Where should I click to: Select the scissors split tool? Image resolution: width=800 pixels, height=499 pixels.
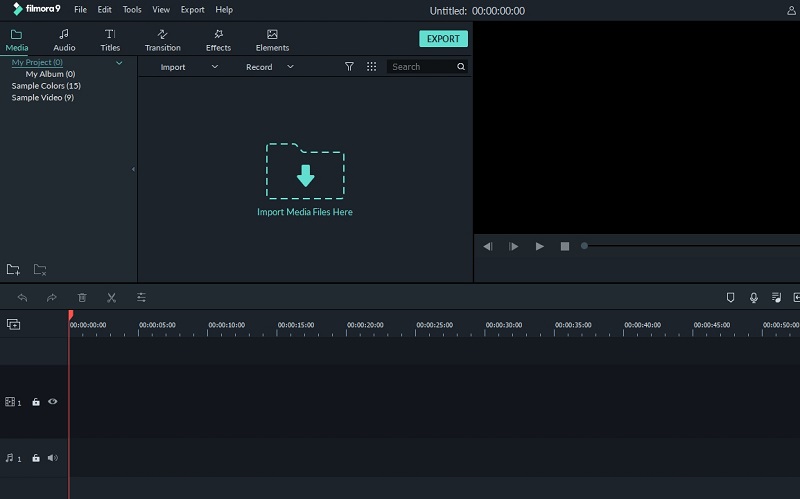111,297
